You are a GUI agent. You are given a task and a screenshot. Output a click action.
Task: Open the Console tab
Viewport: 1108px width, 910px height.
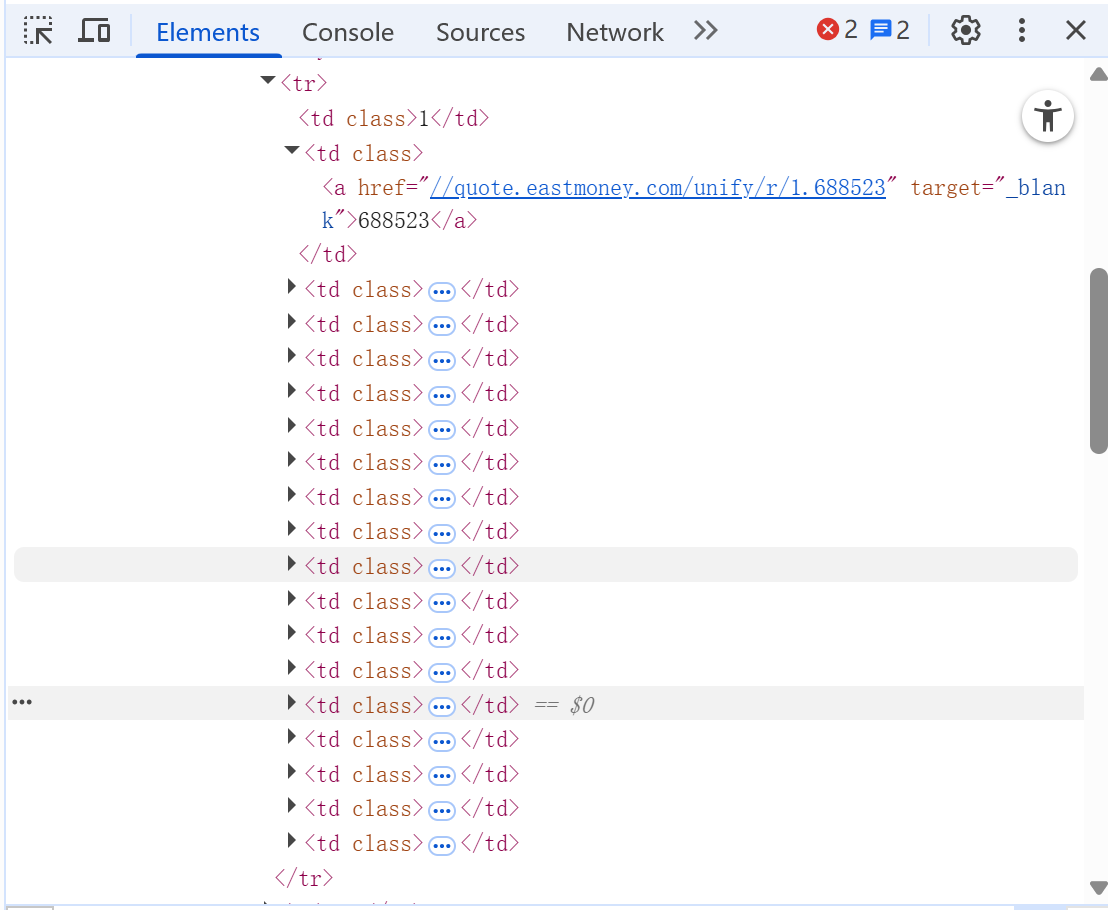[348, 32]
